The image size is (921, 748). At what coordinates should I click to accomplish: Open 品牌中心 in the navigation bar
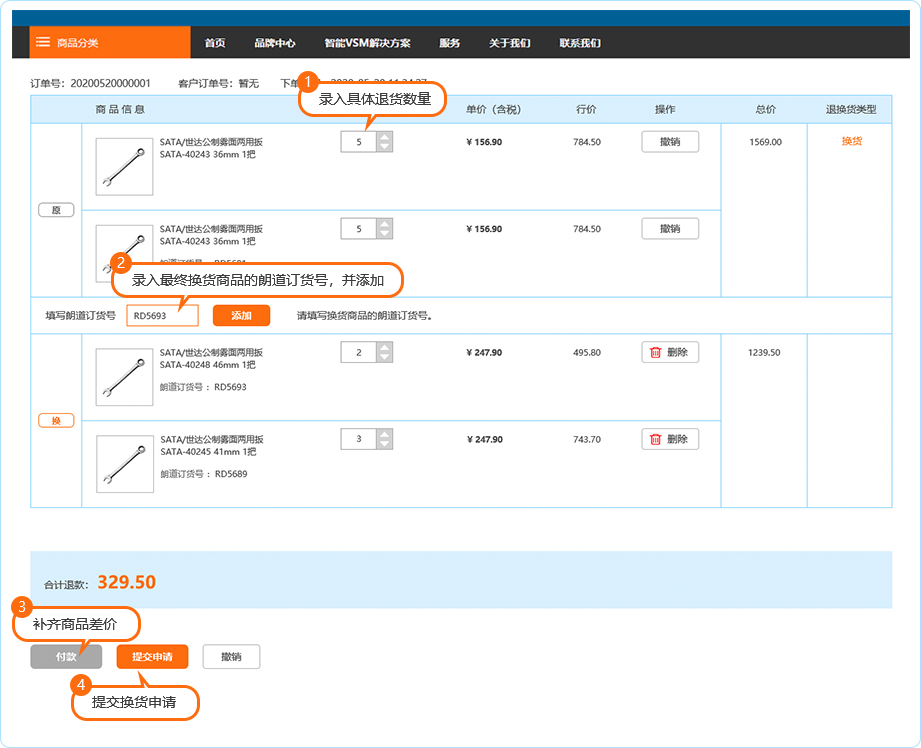(275, 43)
